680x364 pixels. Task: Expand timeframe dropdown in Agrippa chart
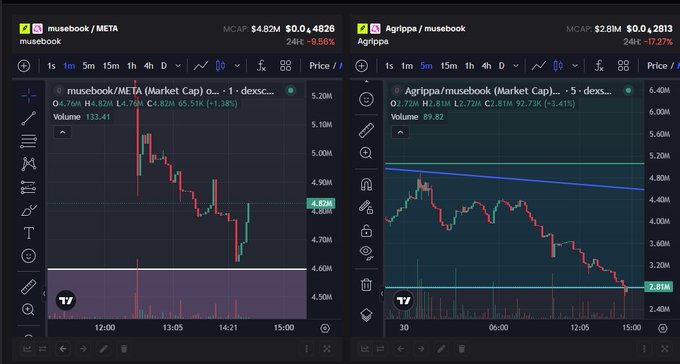(516, 66)
